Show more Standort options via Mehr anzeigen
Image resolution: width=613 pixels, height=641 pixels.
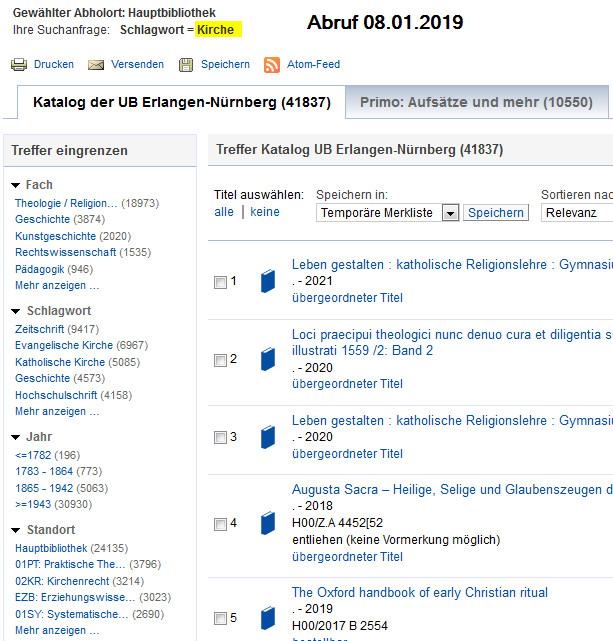(57, 630)
